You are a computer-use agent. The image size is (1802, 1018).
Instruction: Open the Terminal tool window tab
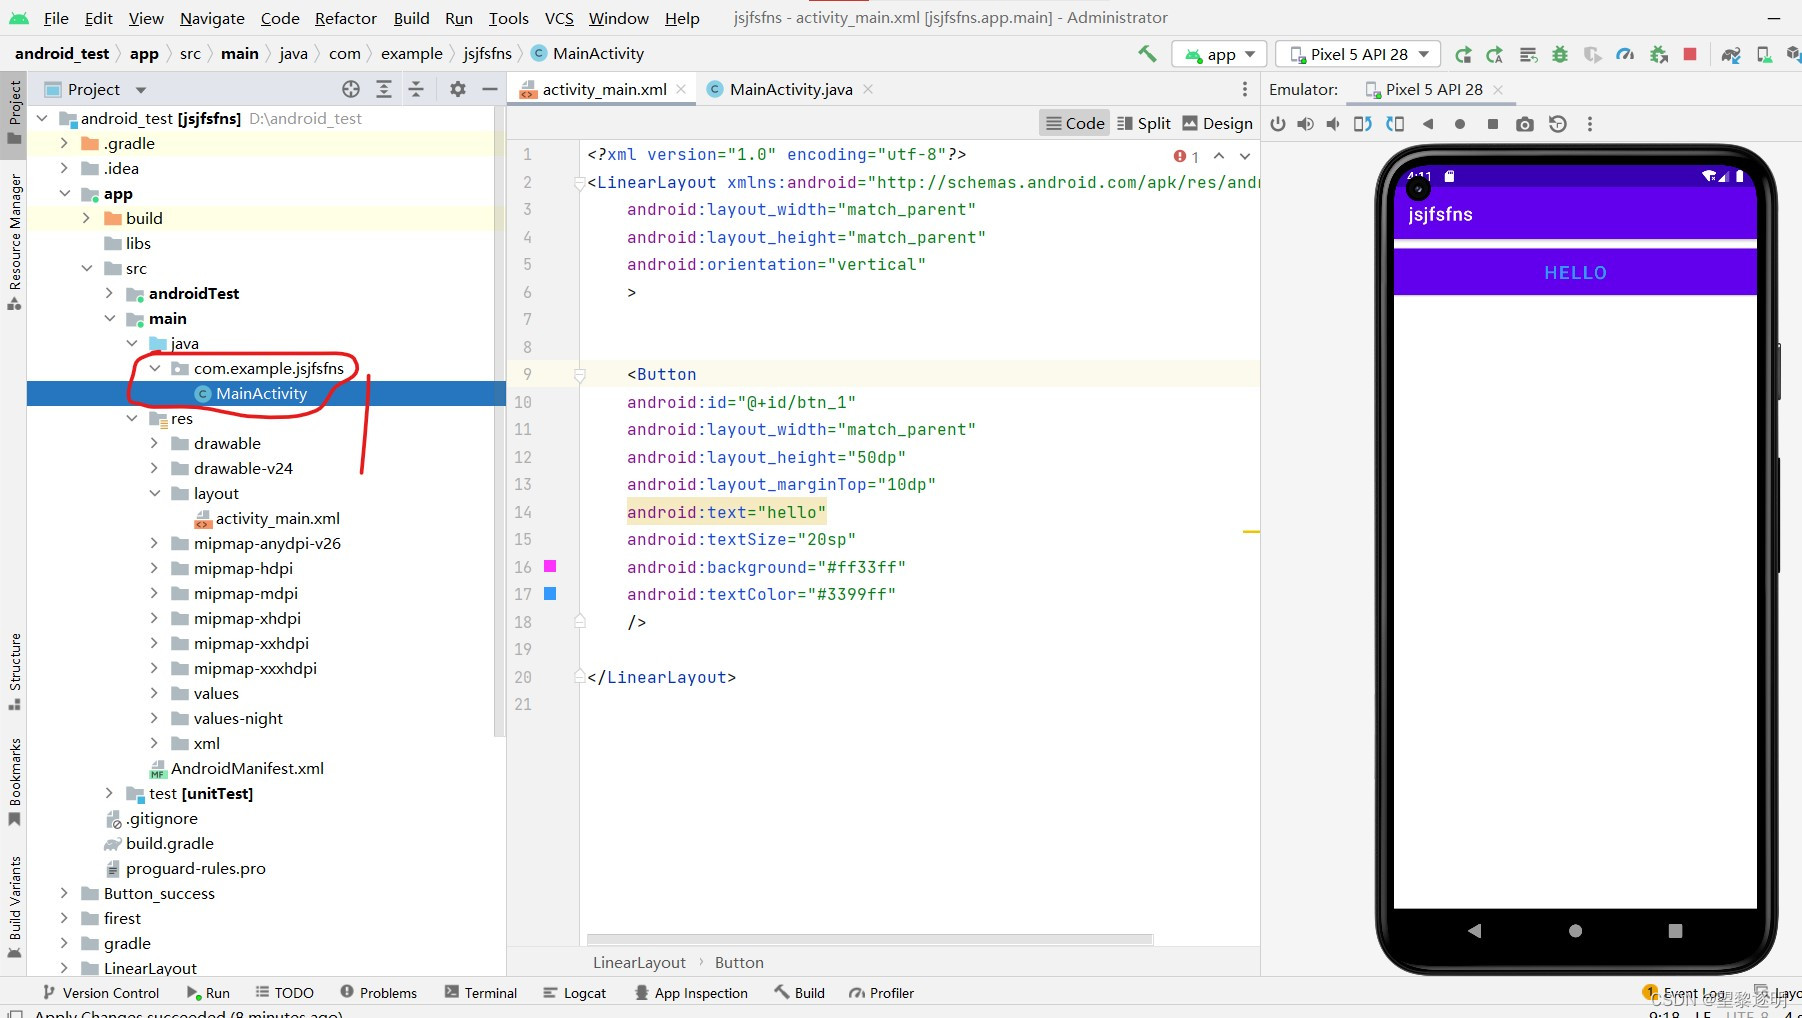481,993
